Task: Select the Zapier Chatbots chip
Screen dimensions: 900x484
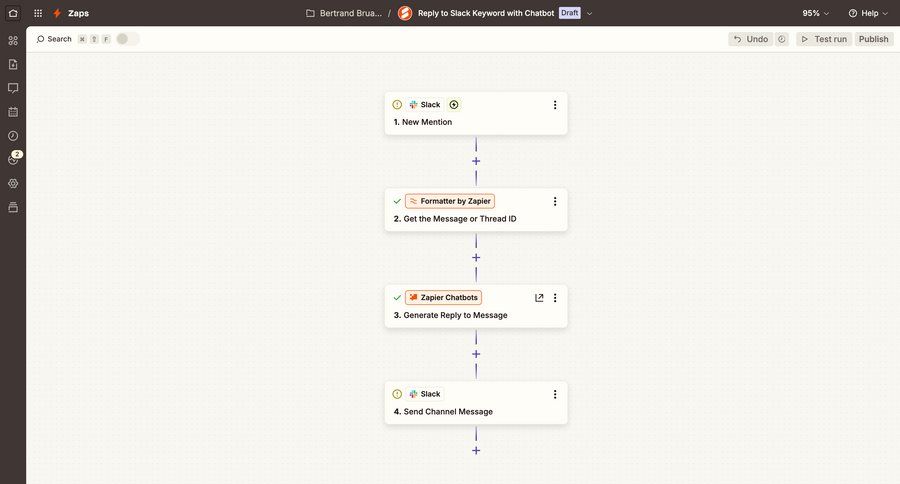Action: click(443, 297)
